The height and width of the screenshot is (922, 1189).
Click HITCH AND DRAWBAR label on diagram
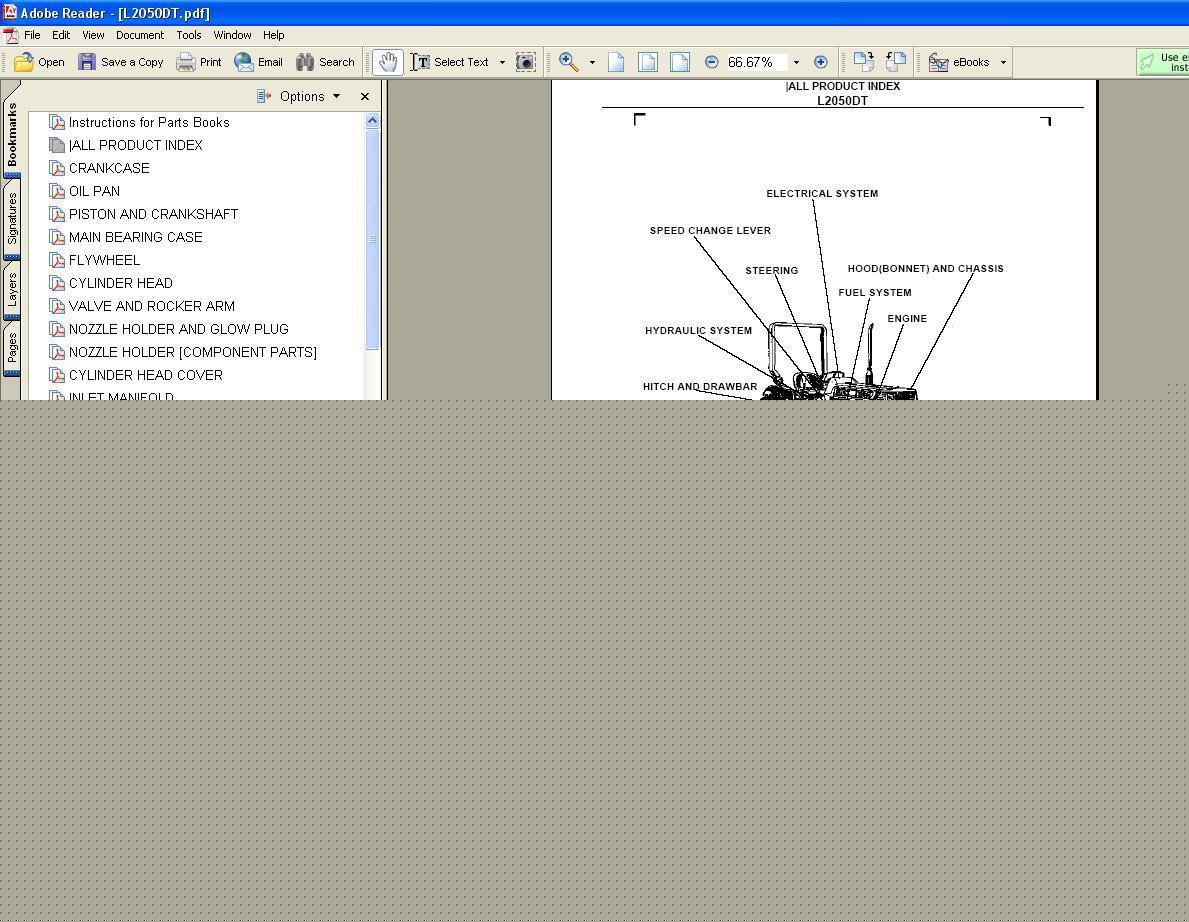click(x=700, y=387)
